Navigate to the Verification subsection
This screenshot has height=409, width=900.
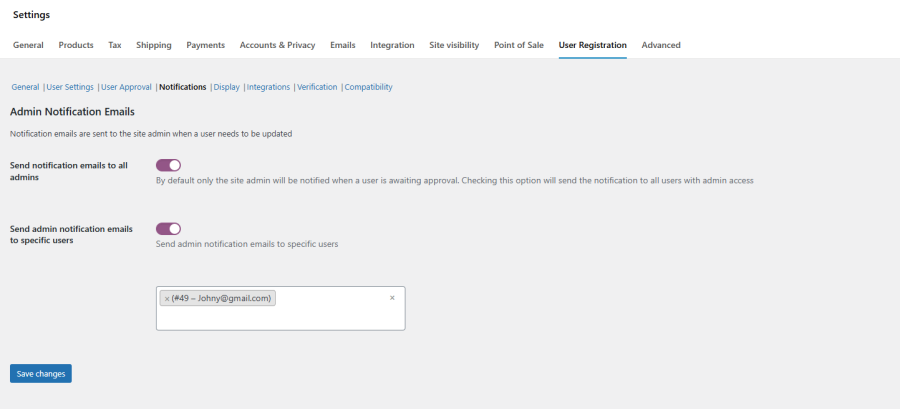(317, 87)
